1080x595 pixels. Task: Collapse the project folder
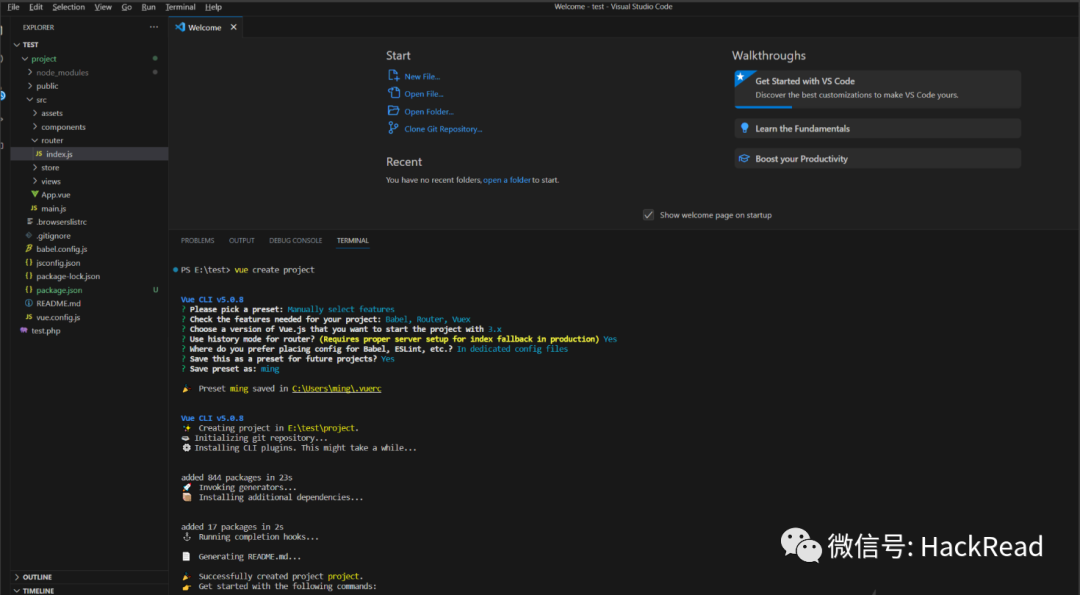pyautogui.click(x=25, y=59)
